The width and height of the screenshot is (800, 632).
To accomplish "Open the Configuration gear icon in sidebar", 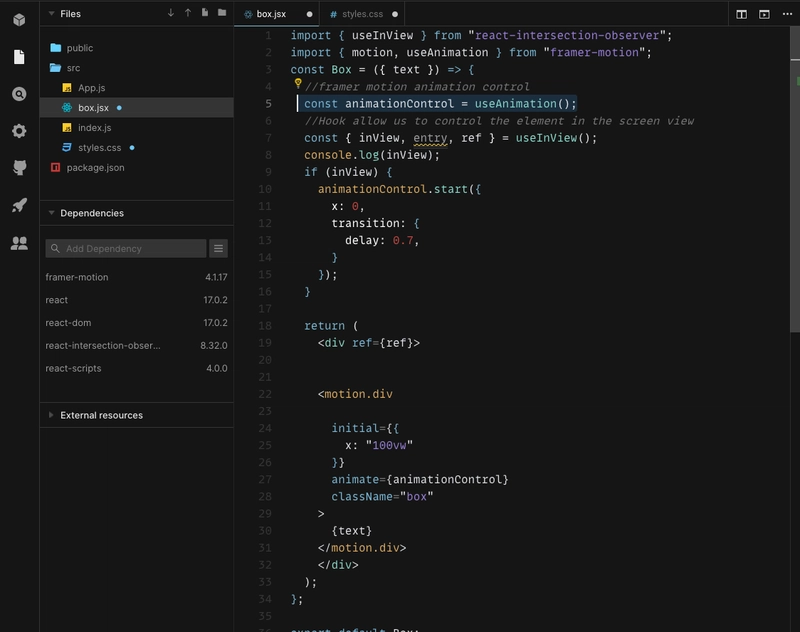I will [x=19, y=131].
